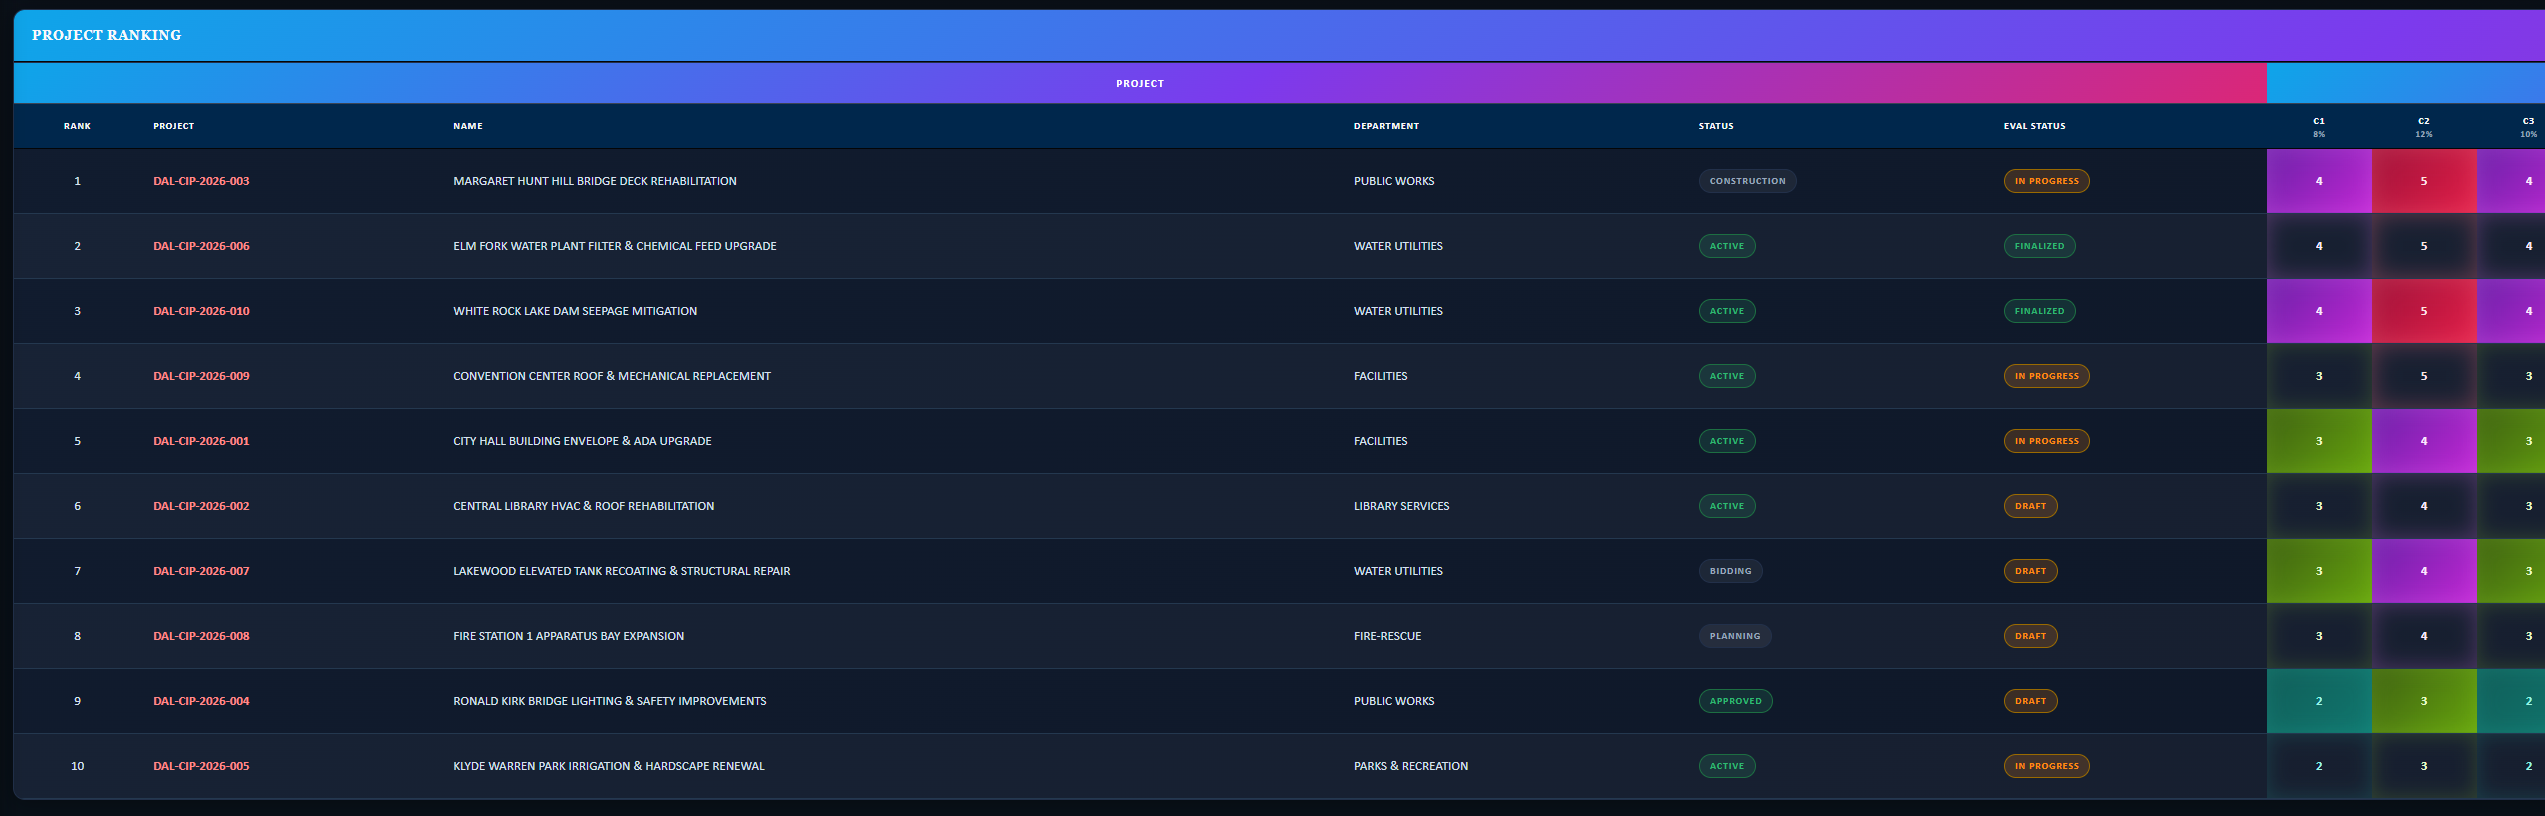Select the Bidding status badge
Viewport: 2545px width, 816px height.
pyautogui.click(x=1730, y=571)
